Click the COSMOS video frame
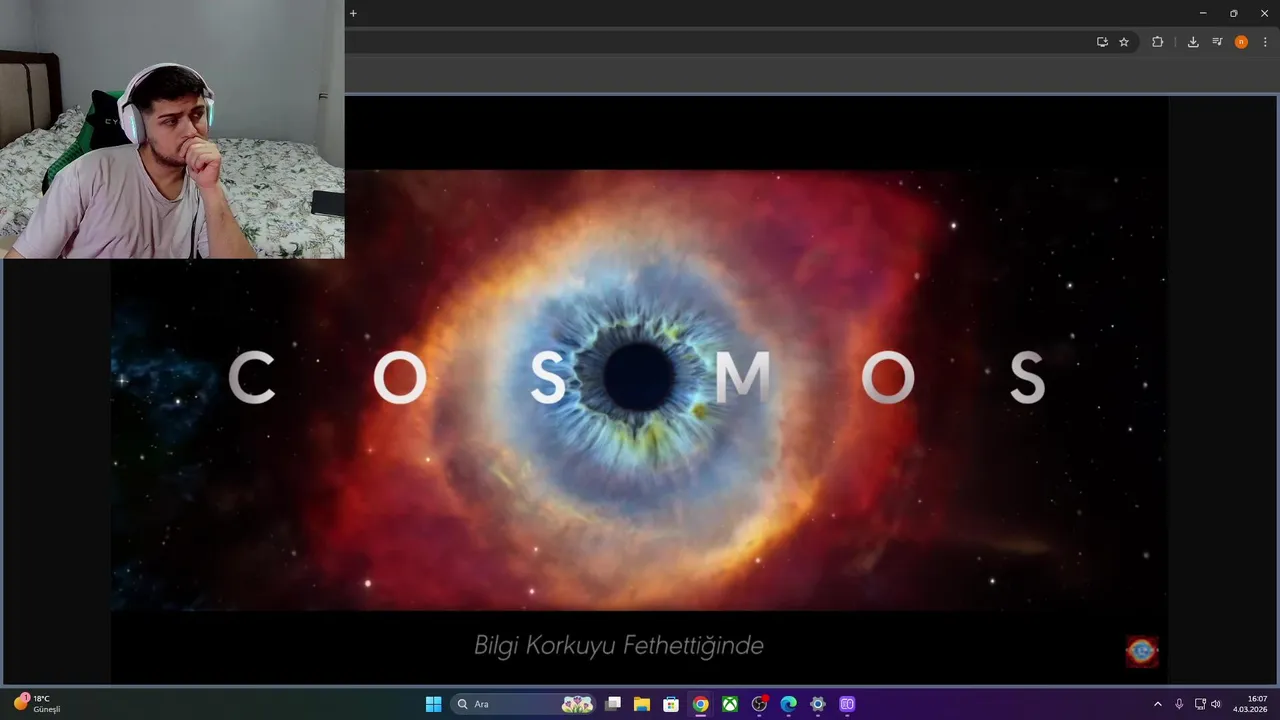The image size is (1280, 720). [639, 390]
